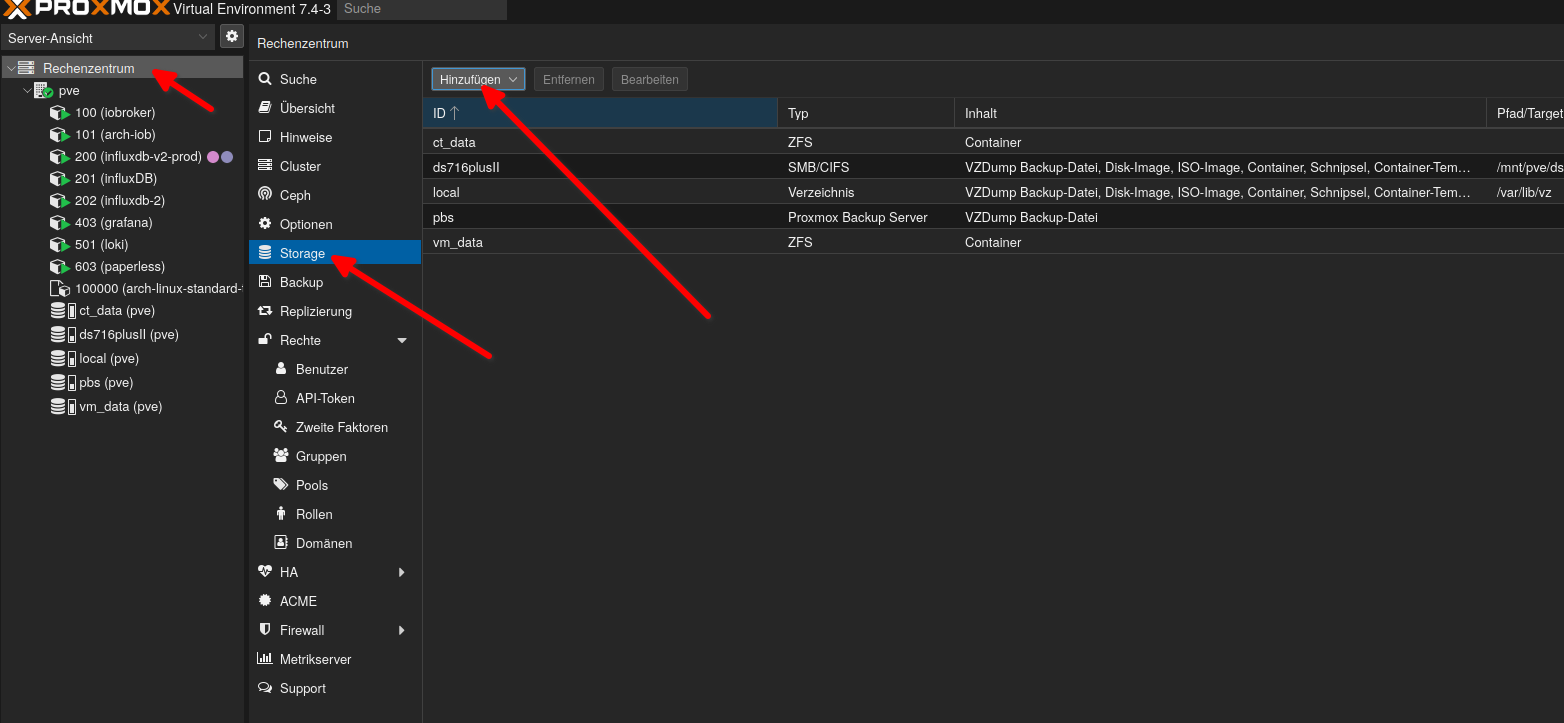Select the local storage table row
This screenshot has height=723, width=1564.
click(x=993, y=192)
